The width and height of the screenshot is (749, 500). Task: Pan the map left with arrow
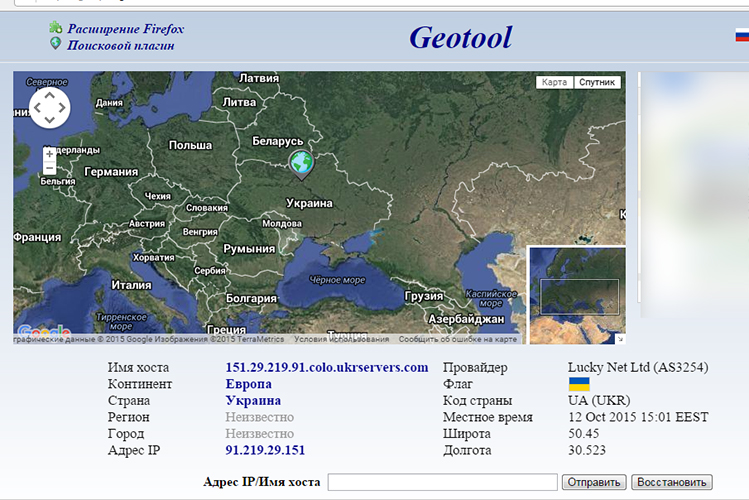pos(38,107)
